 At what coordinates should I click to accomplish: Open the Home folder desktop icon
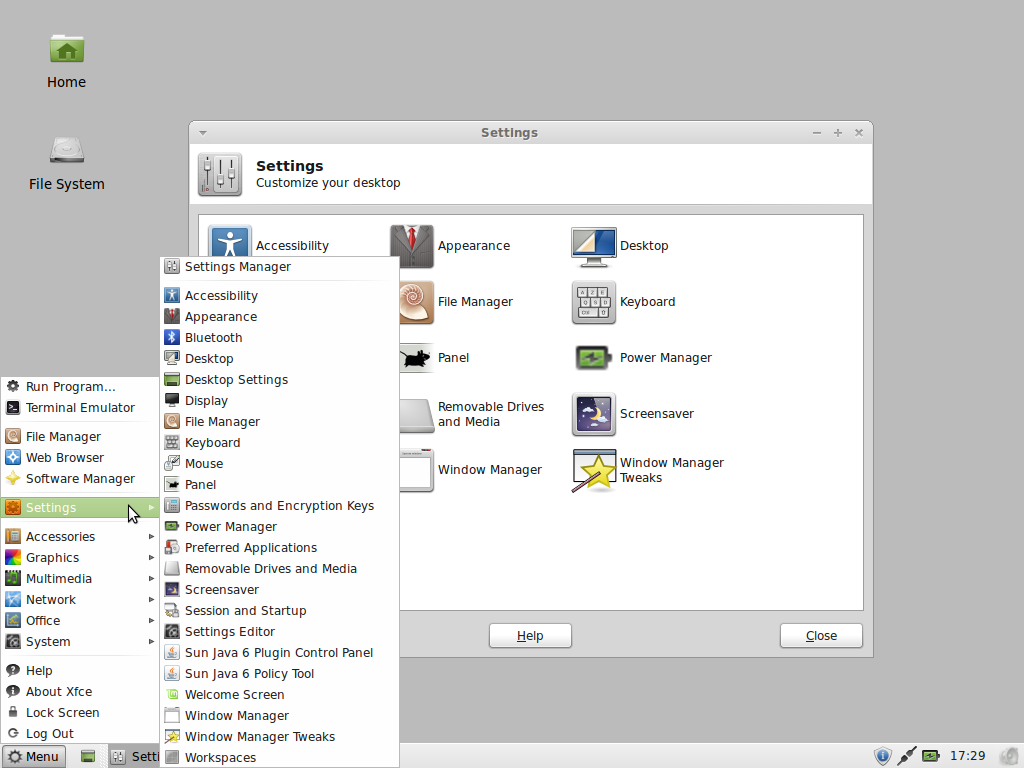coord(67,50)
